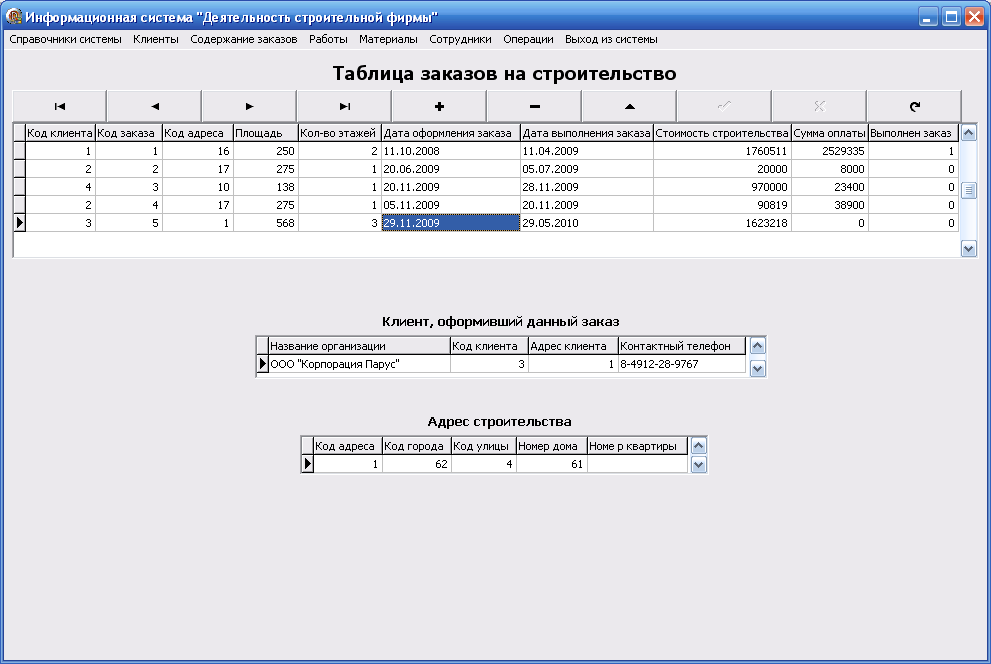Viewport: 991px width, 664px height.
Task: Open Работы menu
Action: click(328, 39)
